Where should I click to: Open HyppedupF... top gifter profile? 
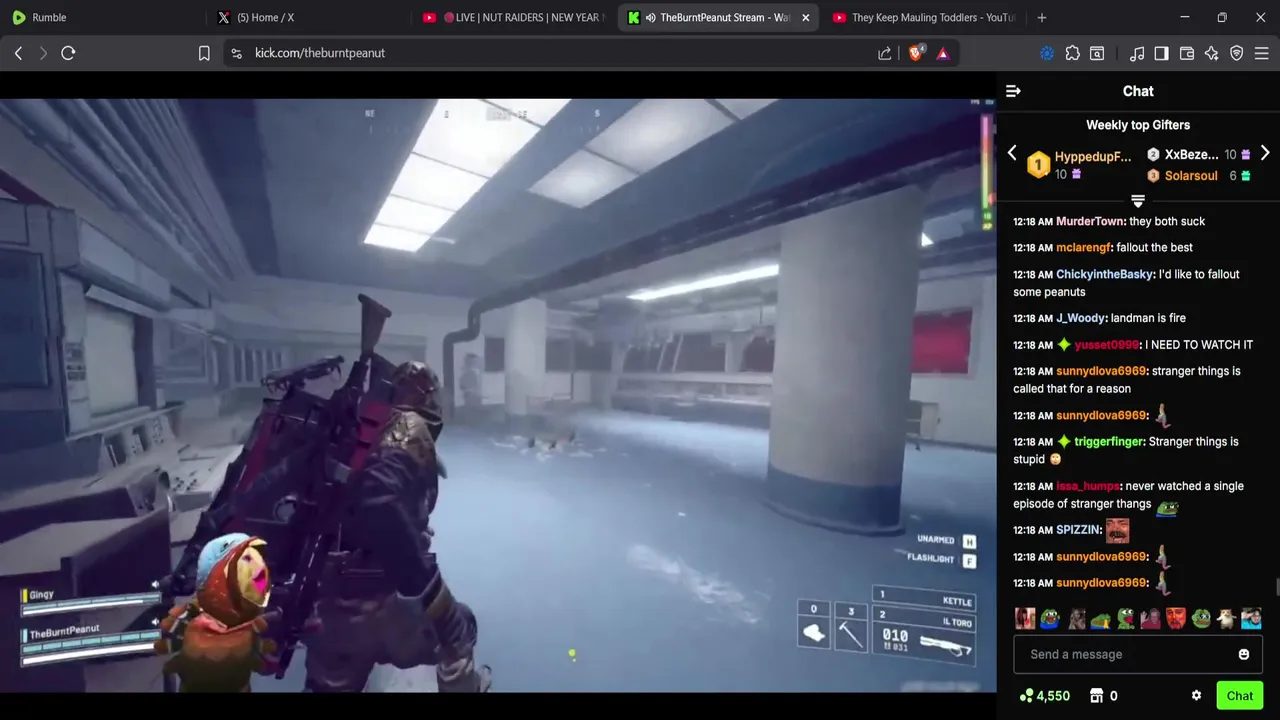[1093, 157]
